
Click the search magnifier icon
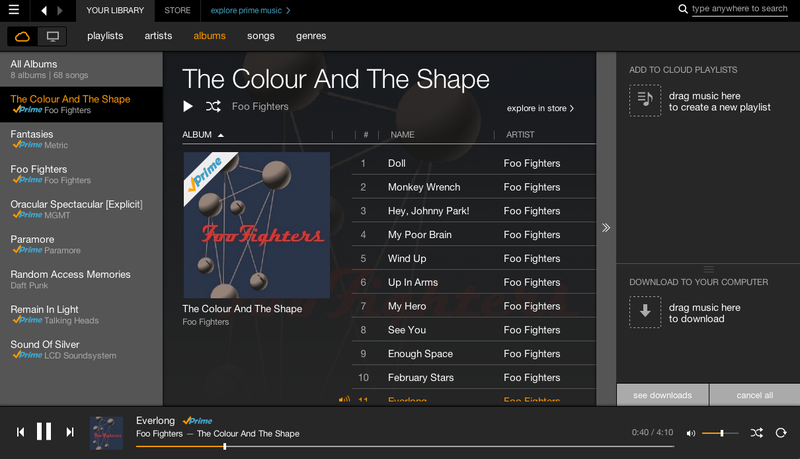point(683,9)
